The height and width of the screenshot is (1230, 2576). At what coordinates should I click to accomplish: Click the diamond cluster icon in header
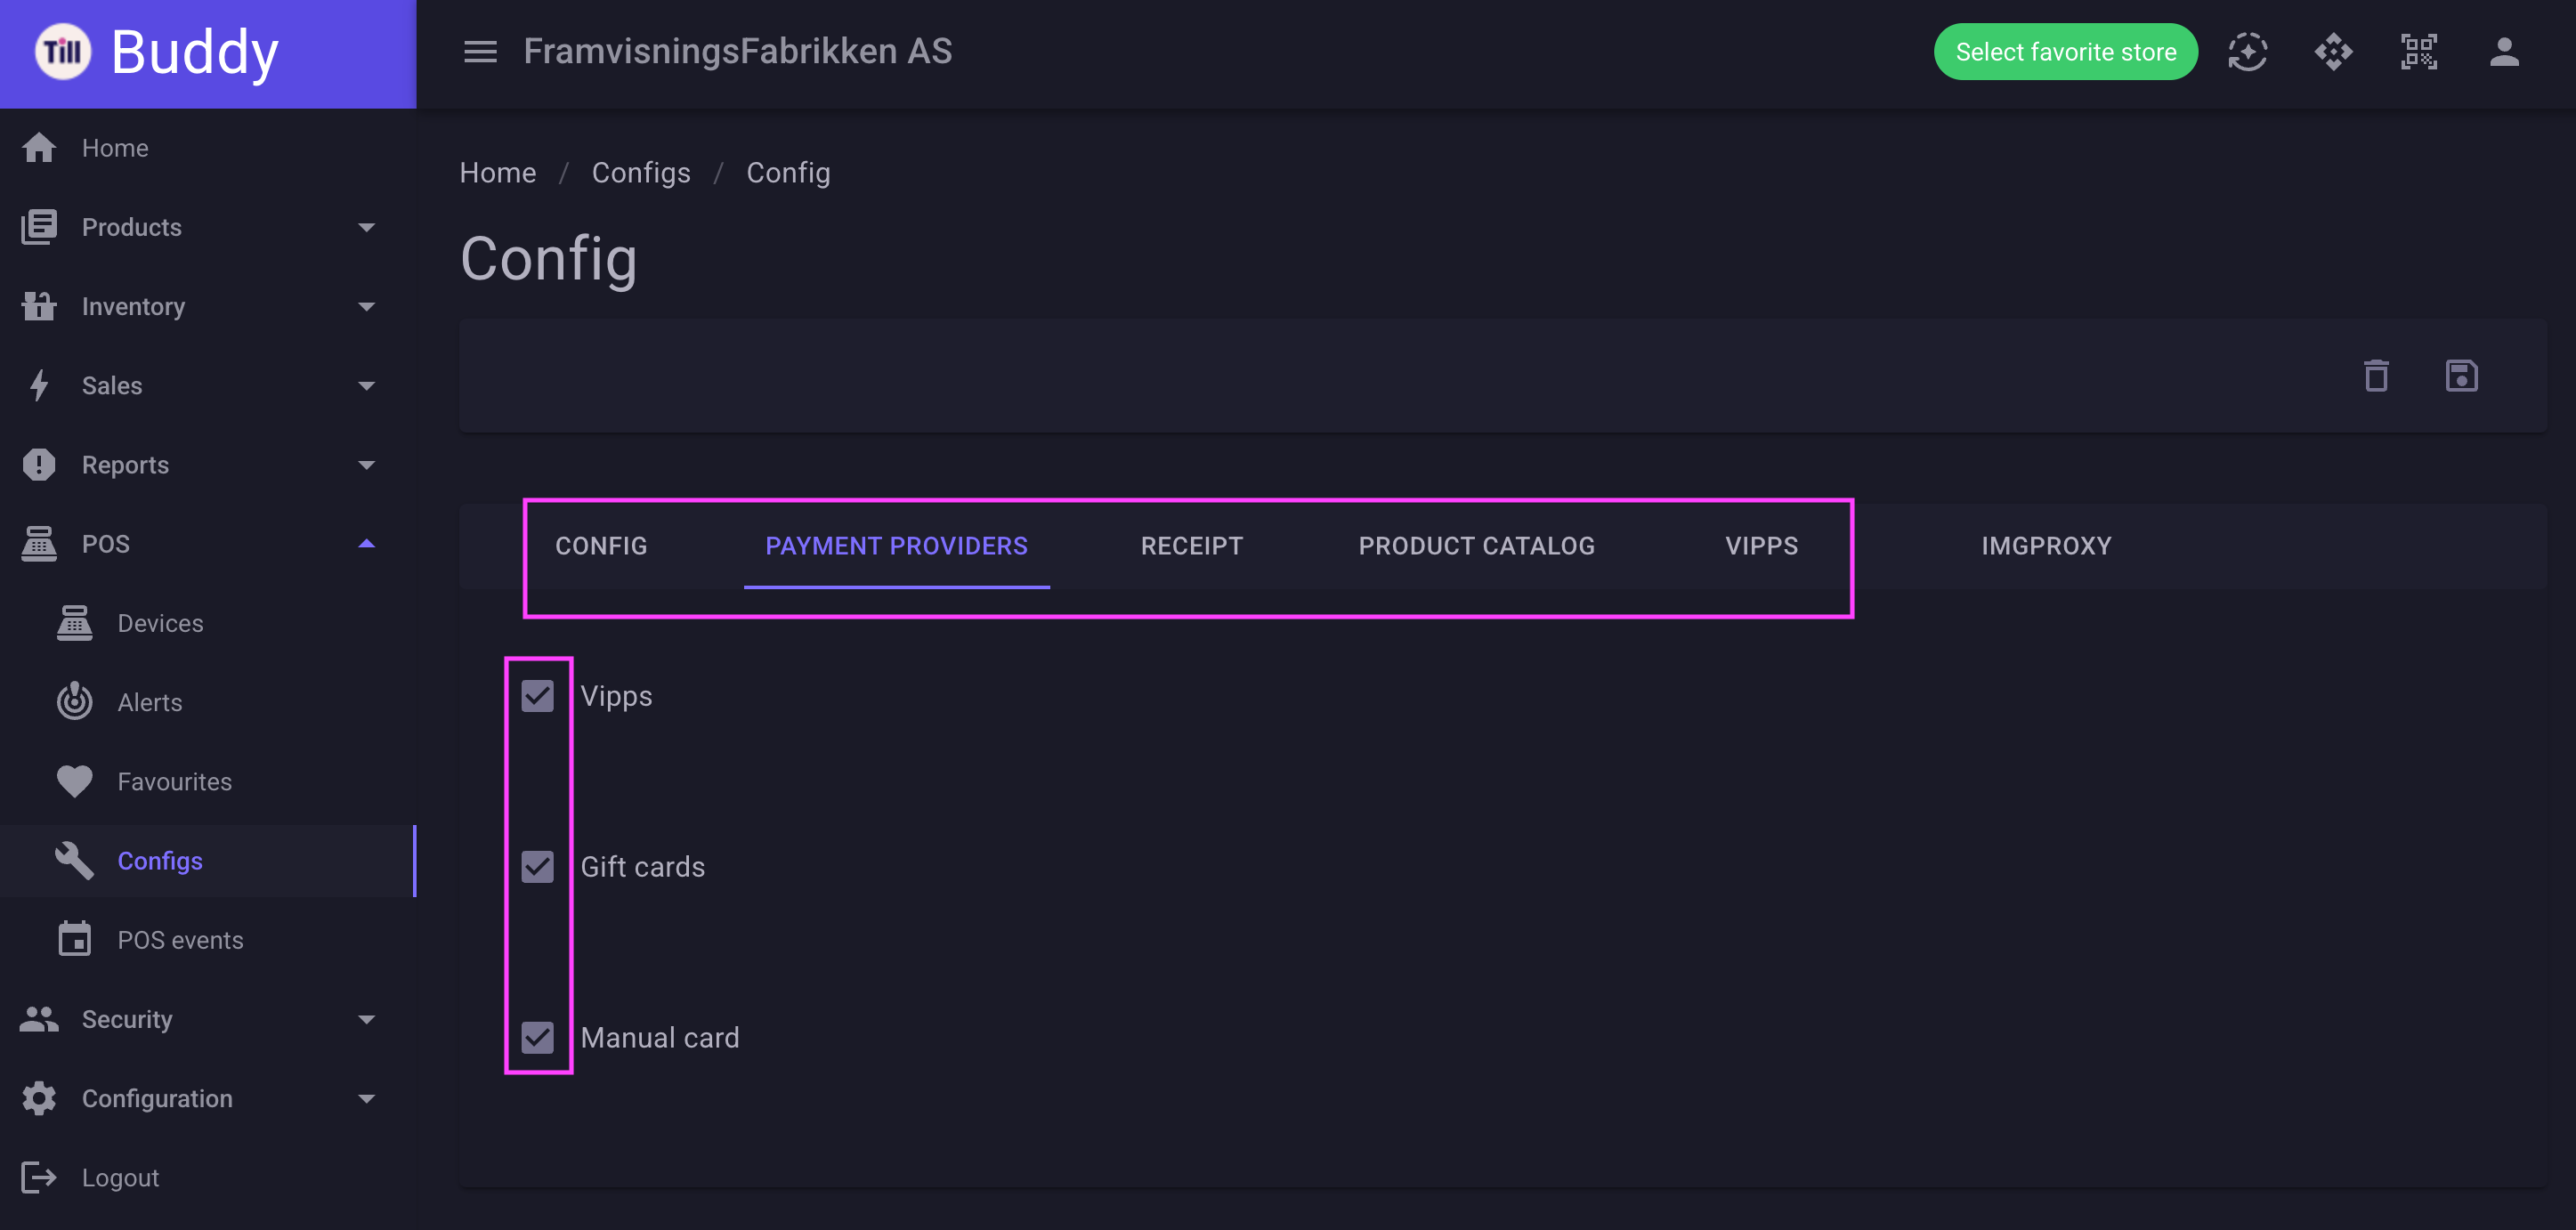click(2333, 52)
